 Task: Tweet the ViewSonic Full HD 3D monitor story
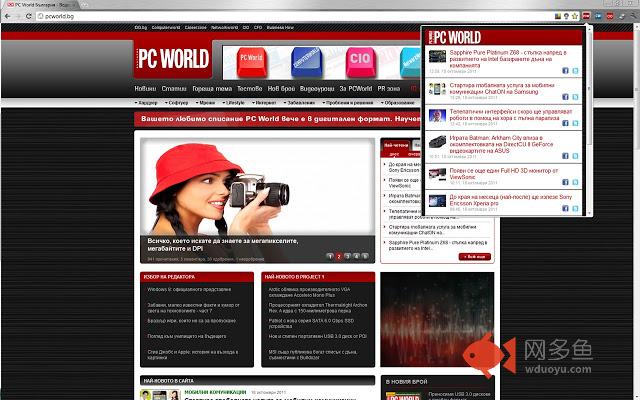click(575, 182)
